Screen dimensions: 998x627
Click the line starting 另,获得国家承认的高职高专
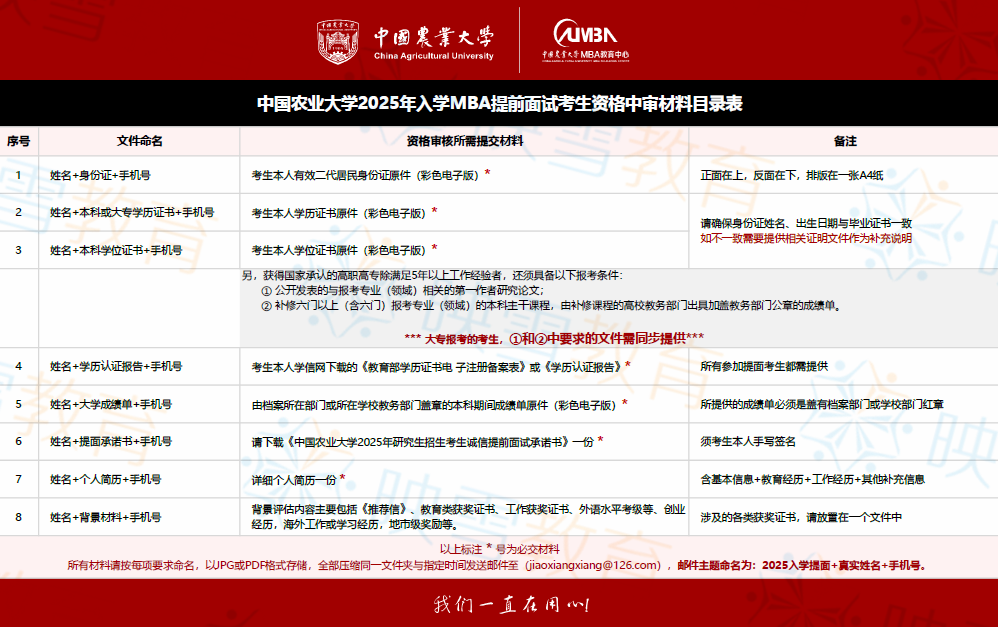432,275
